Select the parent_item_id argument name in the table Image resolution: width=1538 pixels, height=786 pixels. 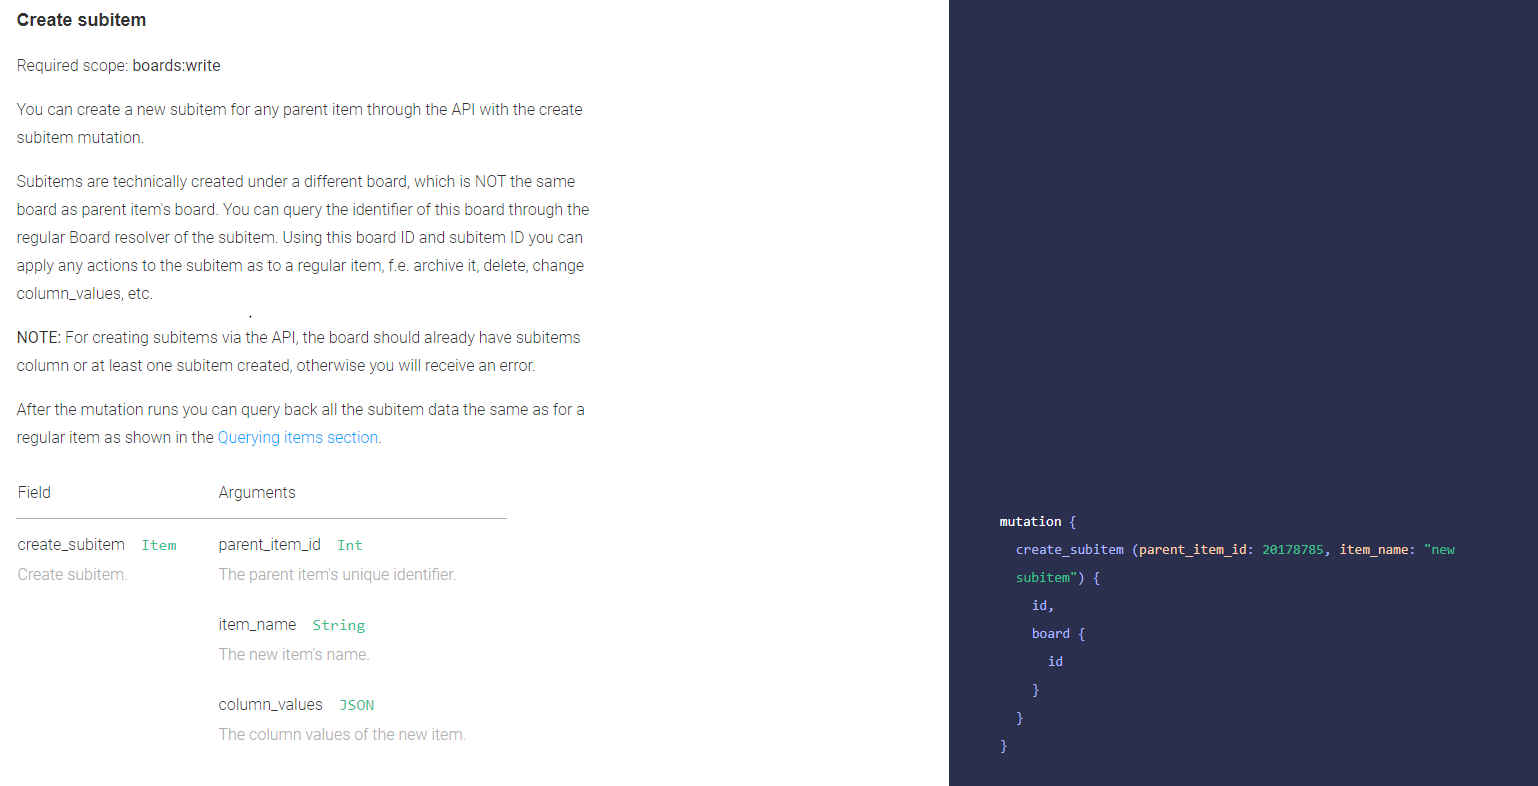269,544
